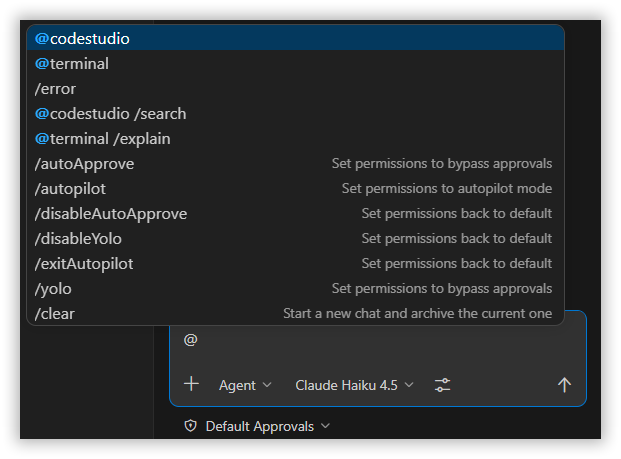Choose the @terminal participant suggestion

coord(295,64)
